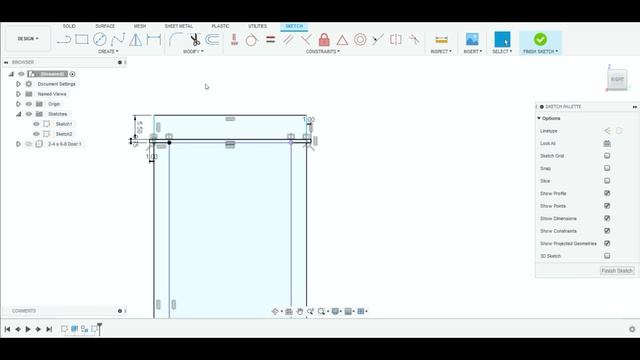Uncheck Show Projected Geometries checkbox
Screen dimensions: 640x360
(607, 243)
